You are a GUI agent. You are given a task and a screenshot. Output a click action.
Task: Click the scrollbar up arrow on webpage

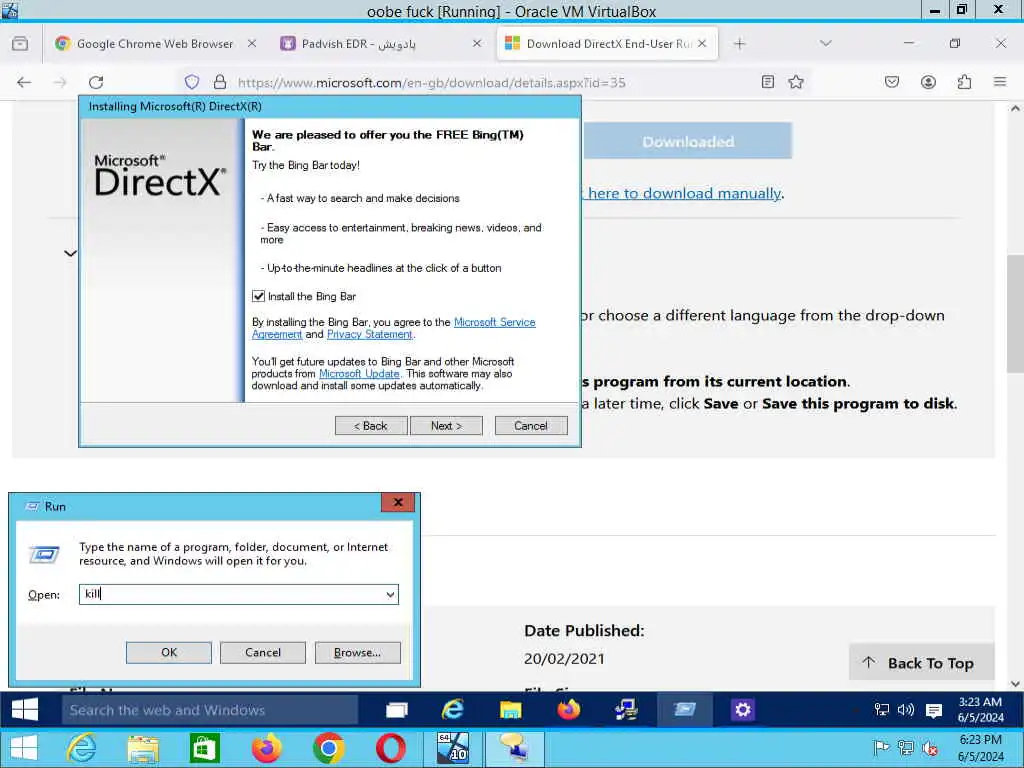(x=1015, y=109)
